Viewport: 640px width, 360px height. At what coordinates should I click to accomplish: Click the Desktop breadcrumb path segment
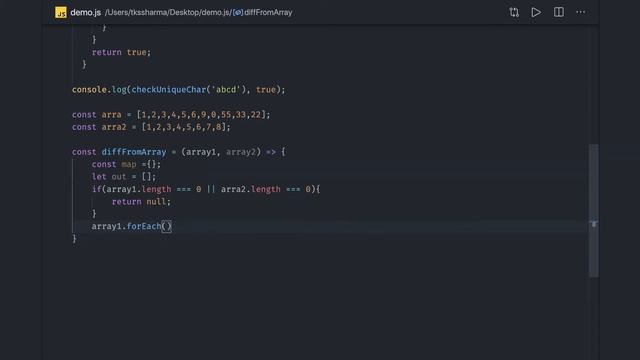(x=184, y=13)
